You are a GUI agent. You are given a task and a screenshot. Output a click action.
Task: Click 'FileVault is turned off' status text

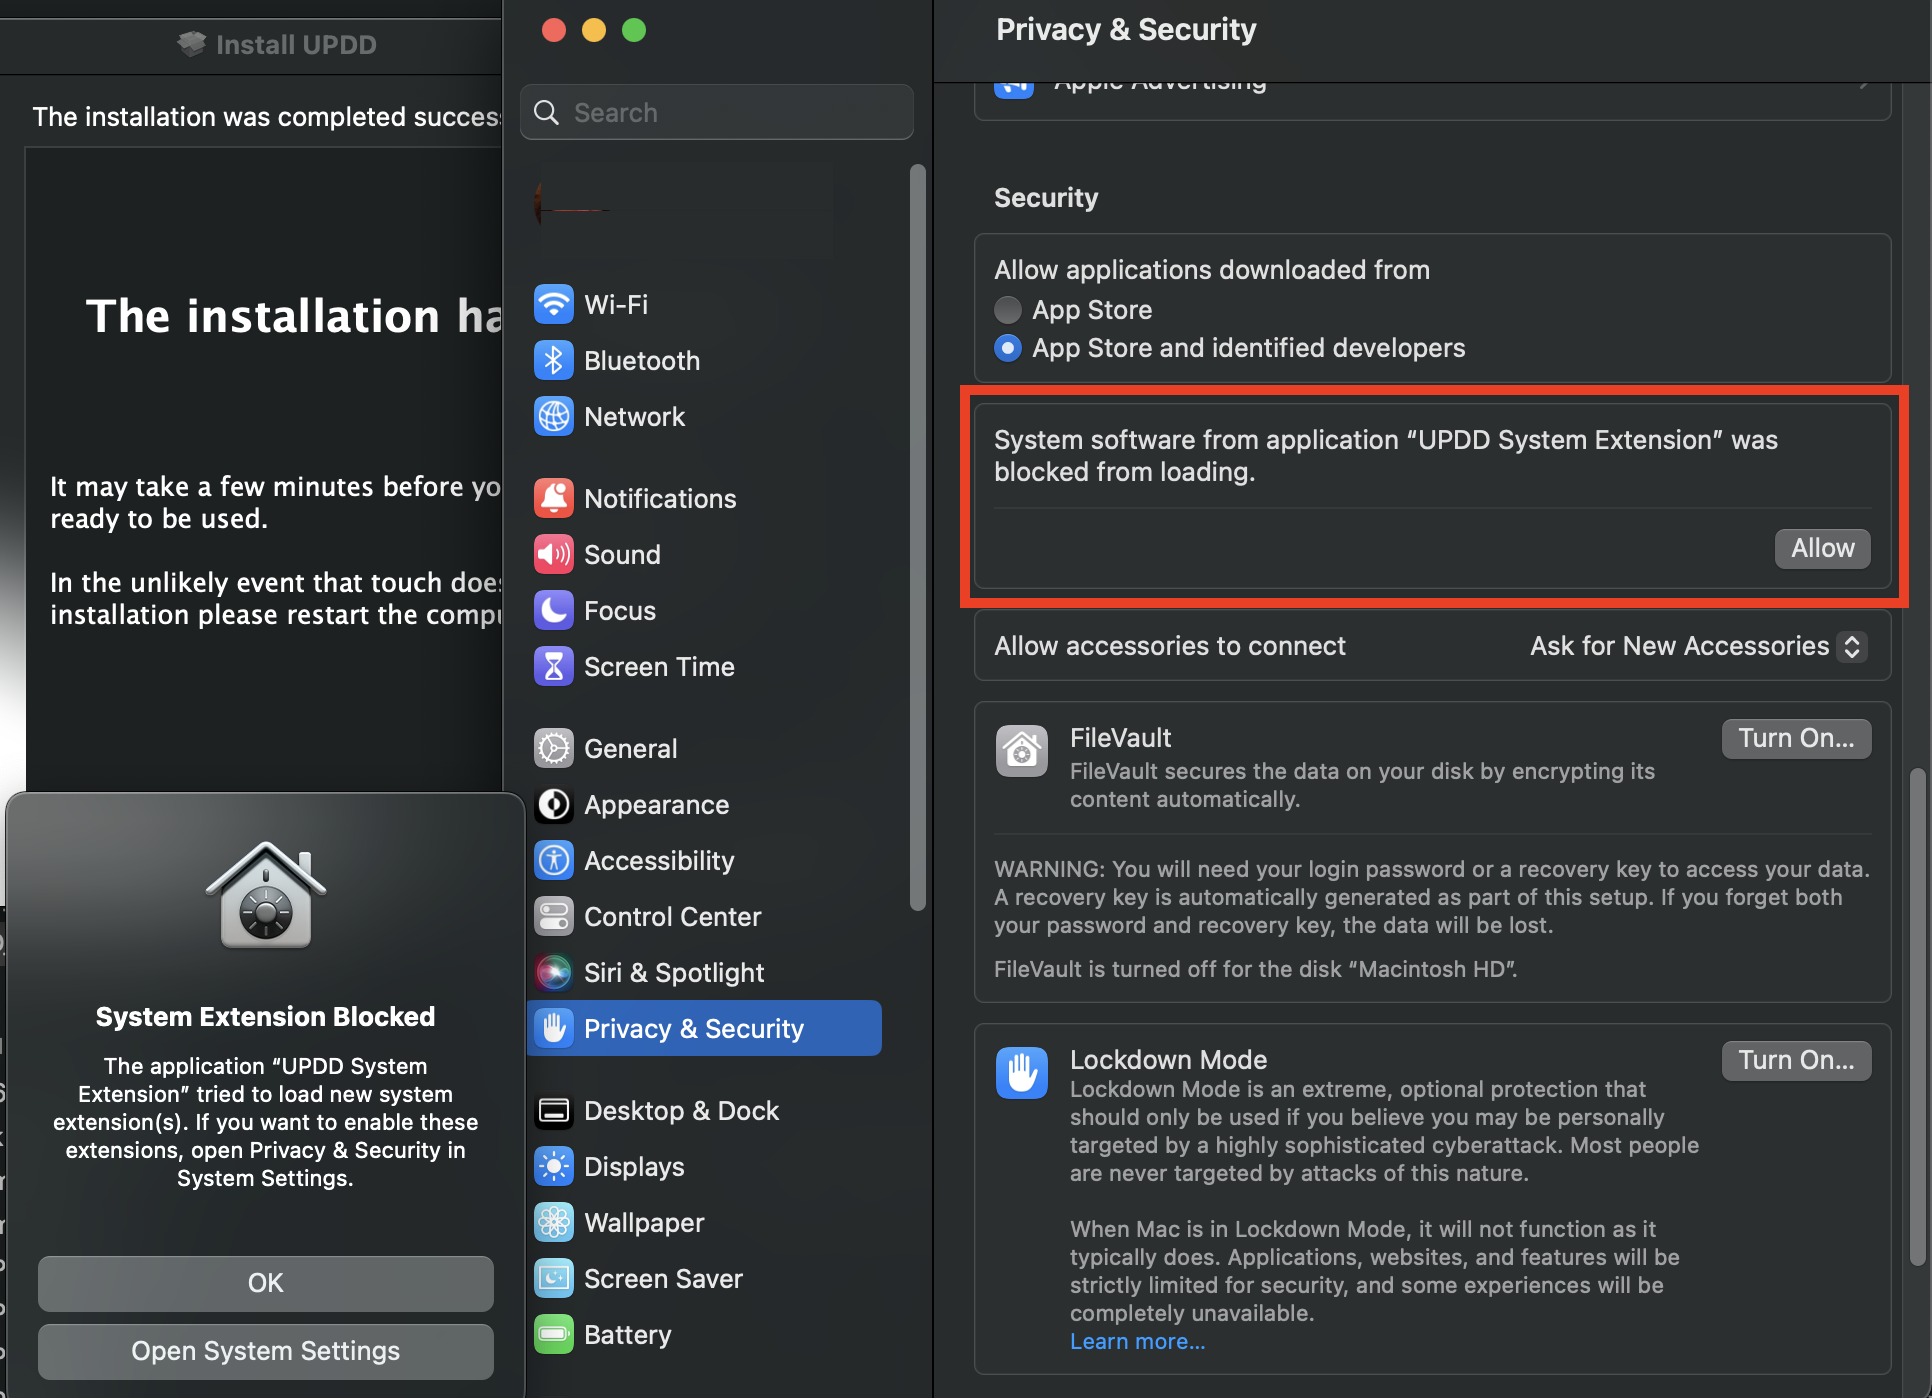1255,969
